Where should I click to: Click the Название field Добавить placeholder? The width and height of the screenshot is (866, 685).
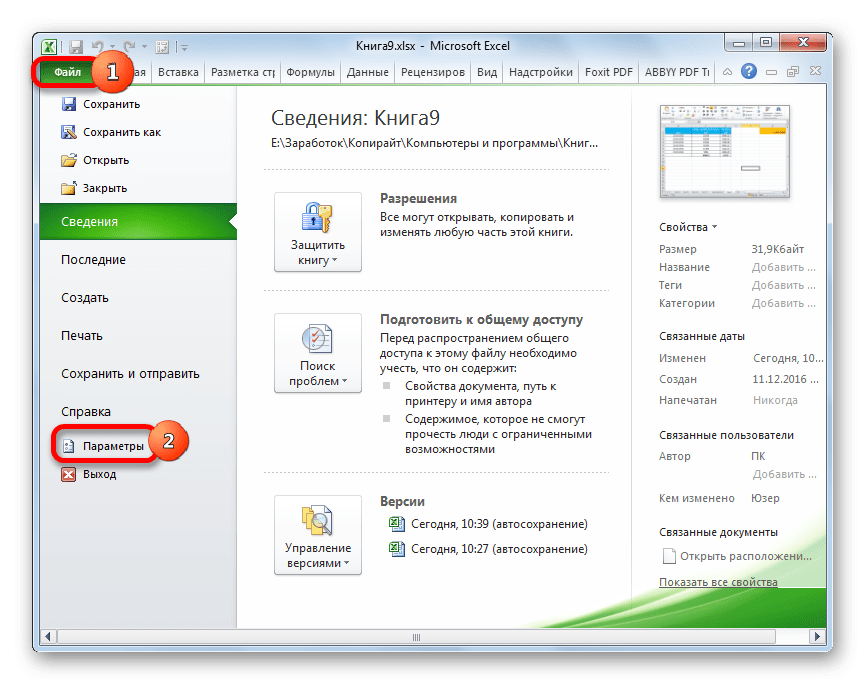point(783,267)
